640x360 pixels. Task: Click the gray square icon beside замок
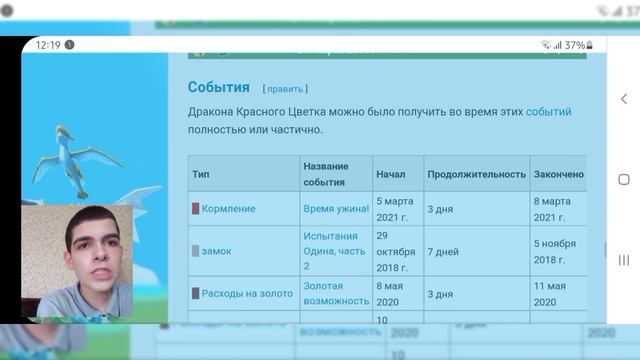coord(196,251)
